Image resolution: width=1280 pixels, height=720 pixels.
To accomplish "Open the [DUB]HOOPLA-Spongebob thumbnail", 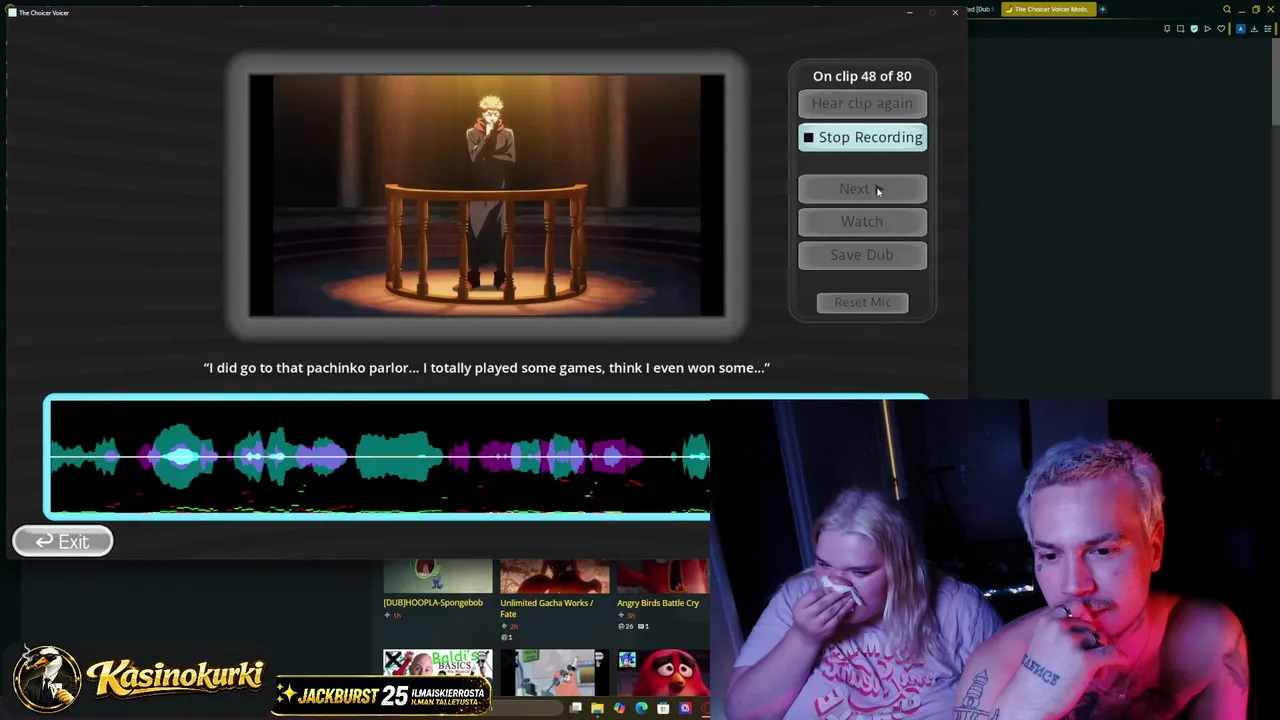I will [x=438, y=577].
